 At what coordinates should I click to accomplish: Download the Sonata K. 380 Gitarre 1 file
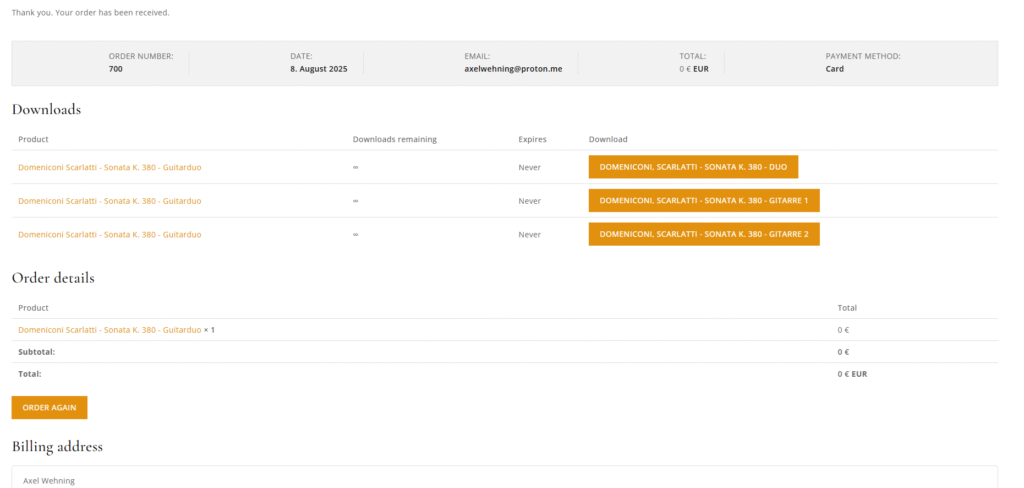pyautogui.click(x=704, y=201)
